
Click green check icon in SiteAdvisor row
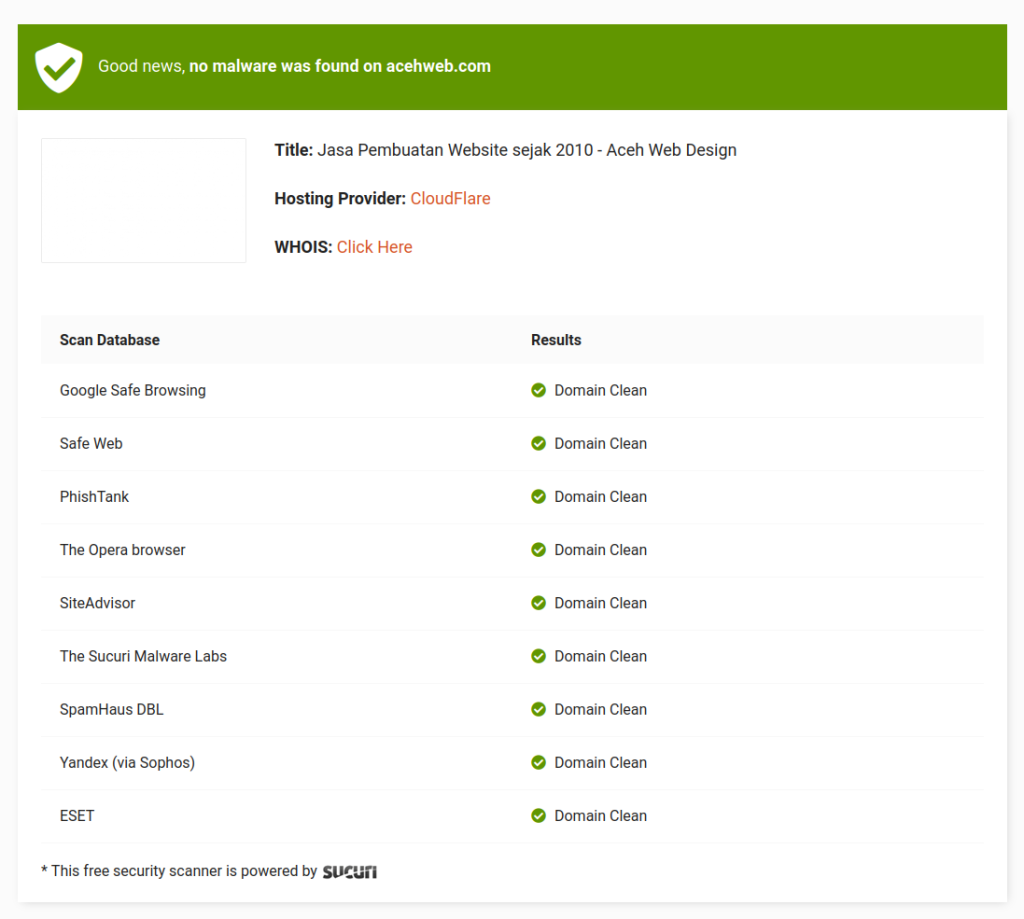(x=538, y=602)
